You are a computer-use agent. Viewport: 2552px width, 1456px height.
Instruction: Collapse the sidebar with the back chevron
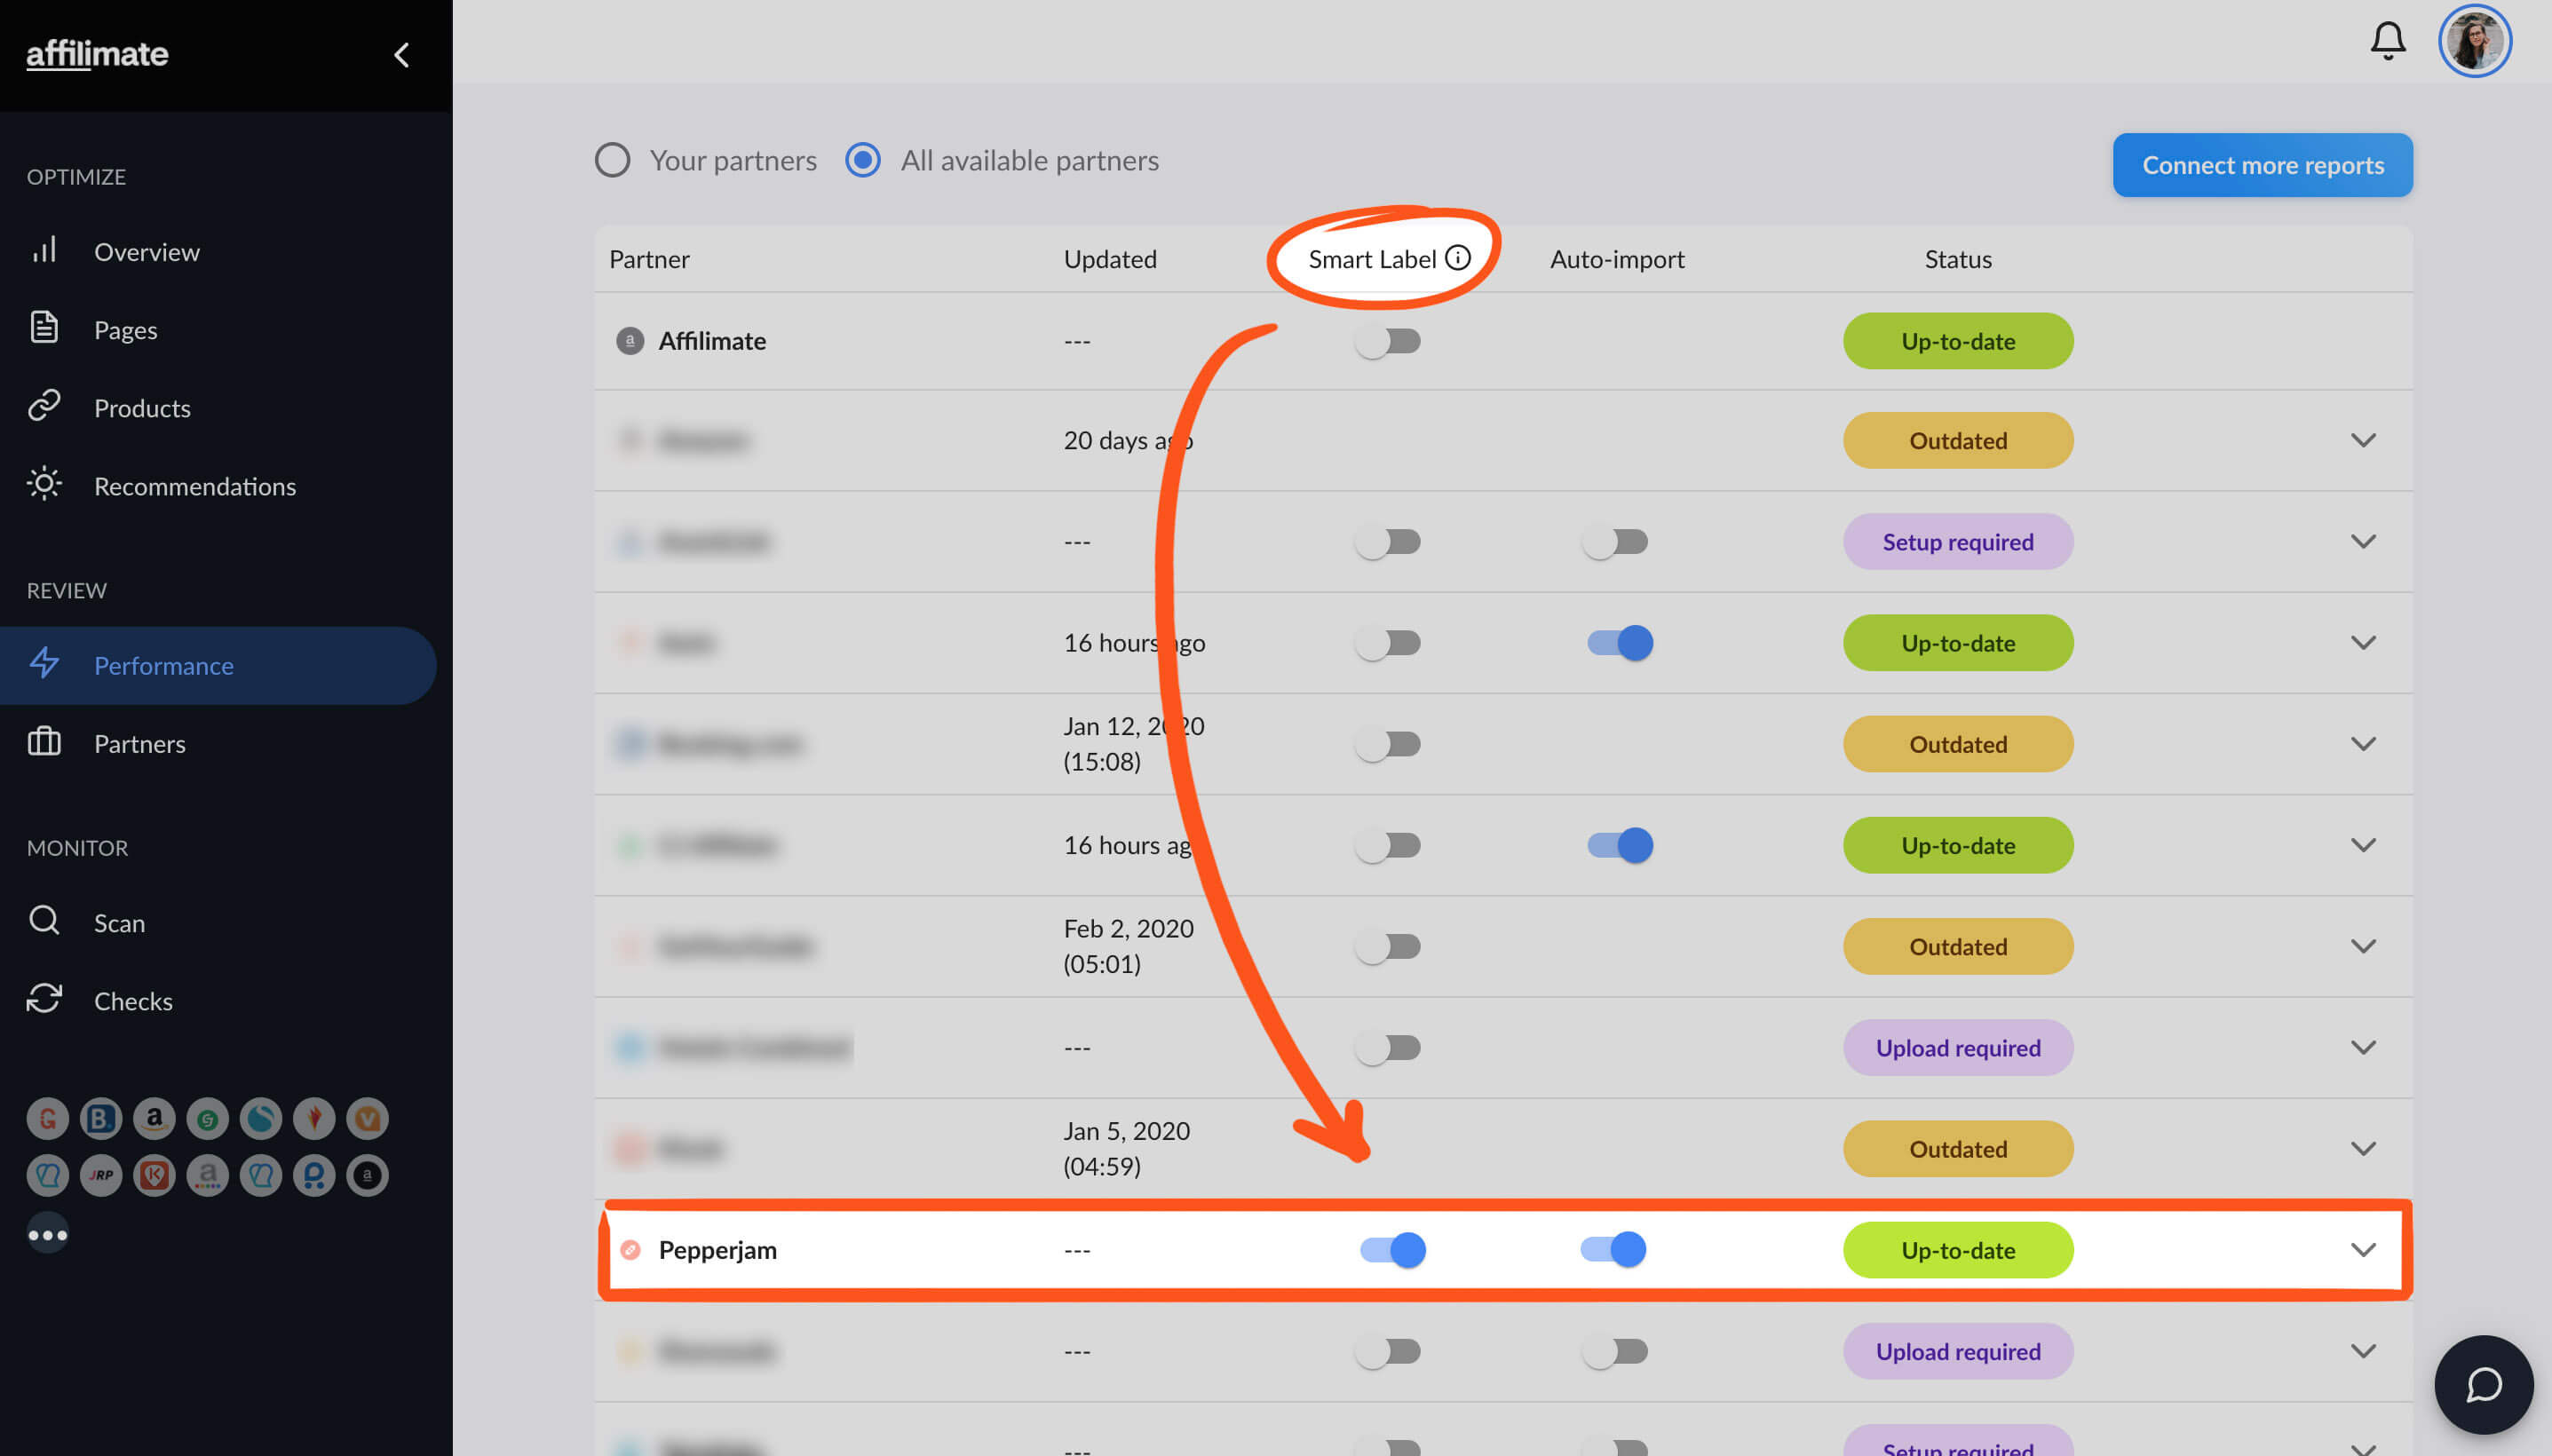(x=402, y=55)
